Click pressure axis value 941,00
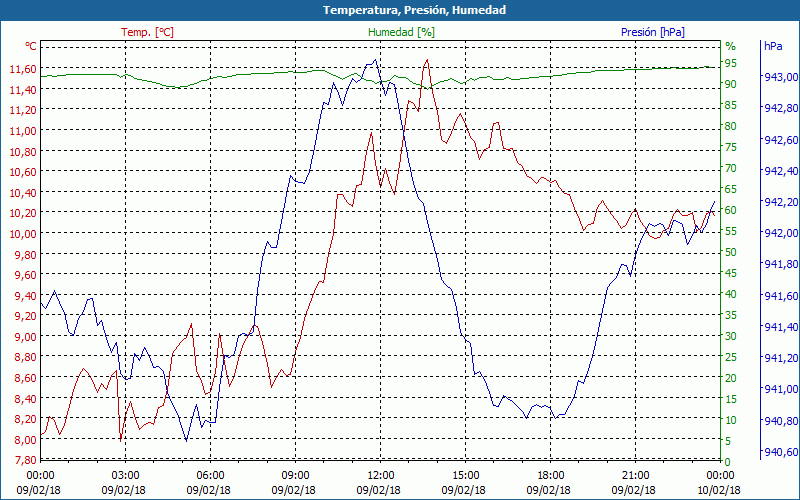Viewport: 800px width, 500px height. click(781, 389)
